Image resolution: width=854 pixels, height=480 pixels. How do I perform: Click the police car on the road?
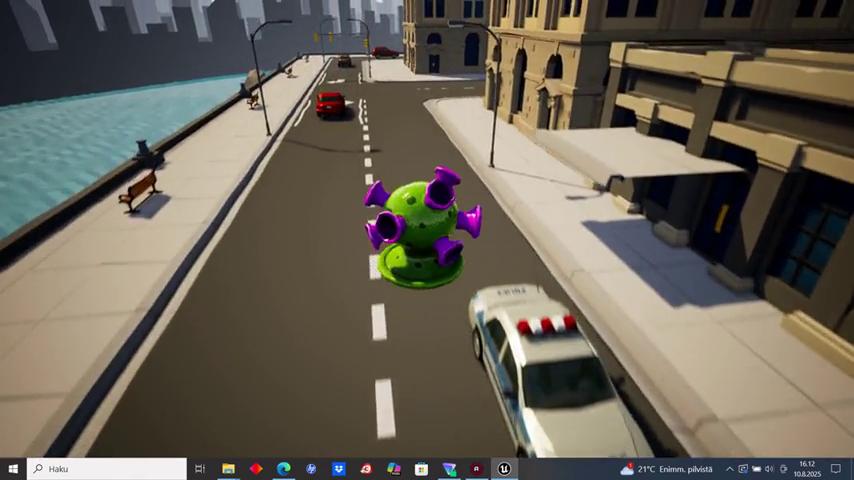(x=545, y=370)
